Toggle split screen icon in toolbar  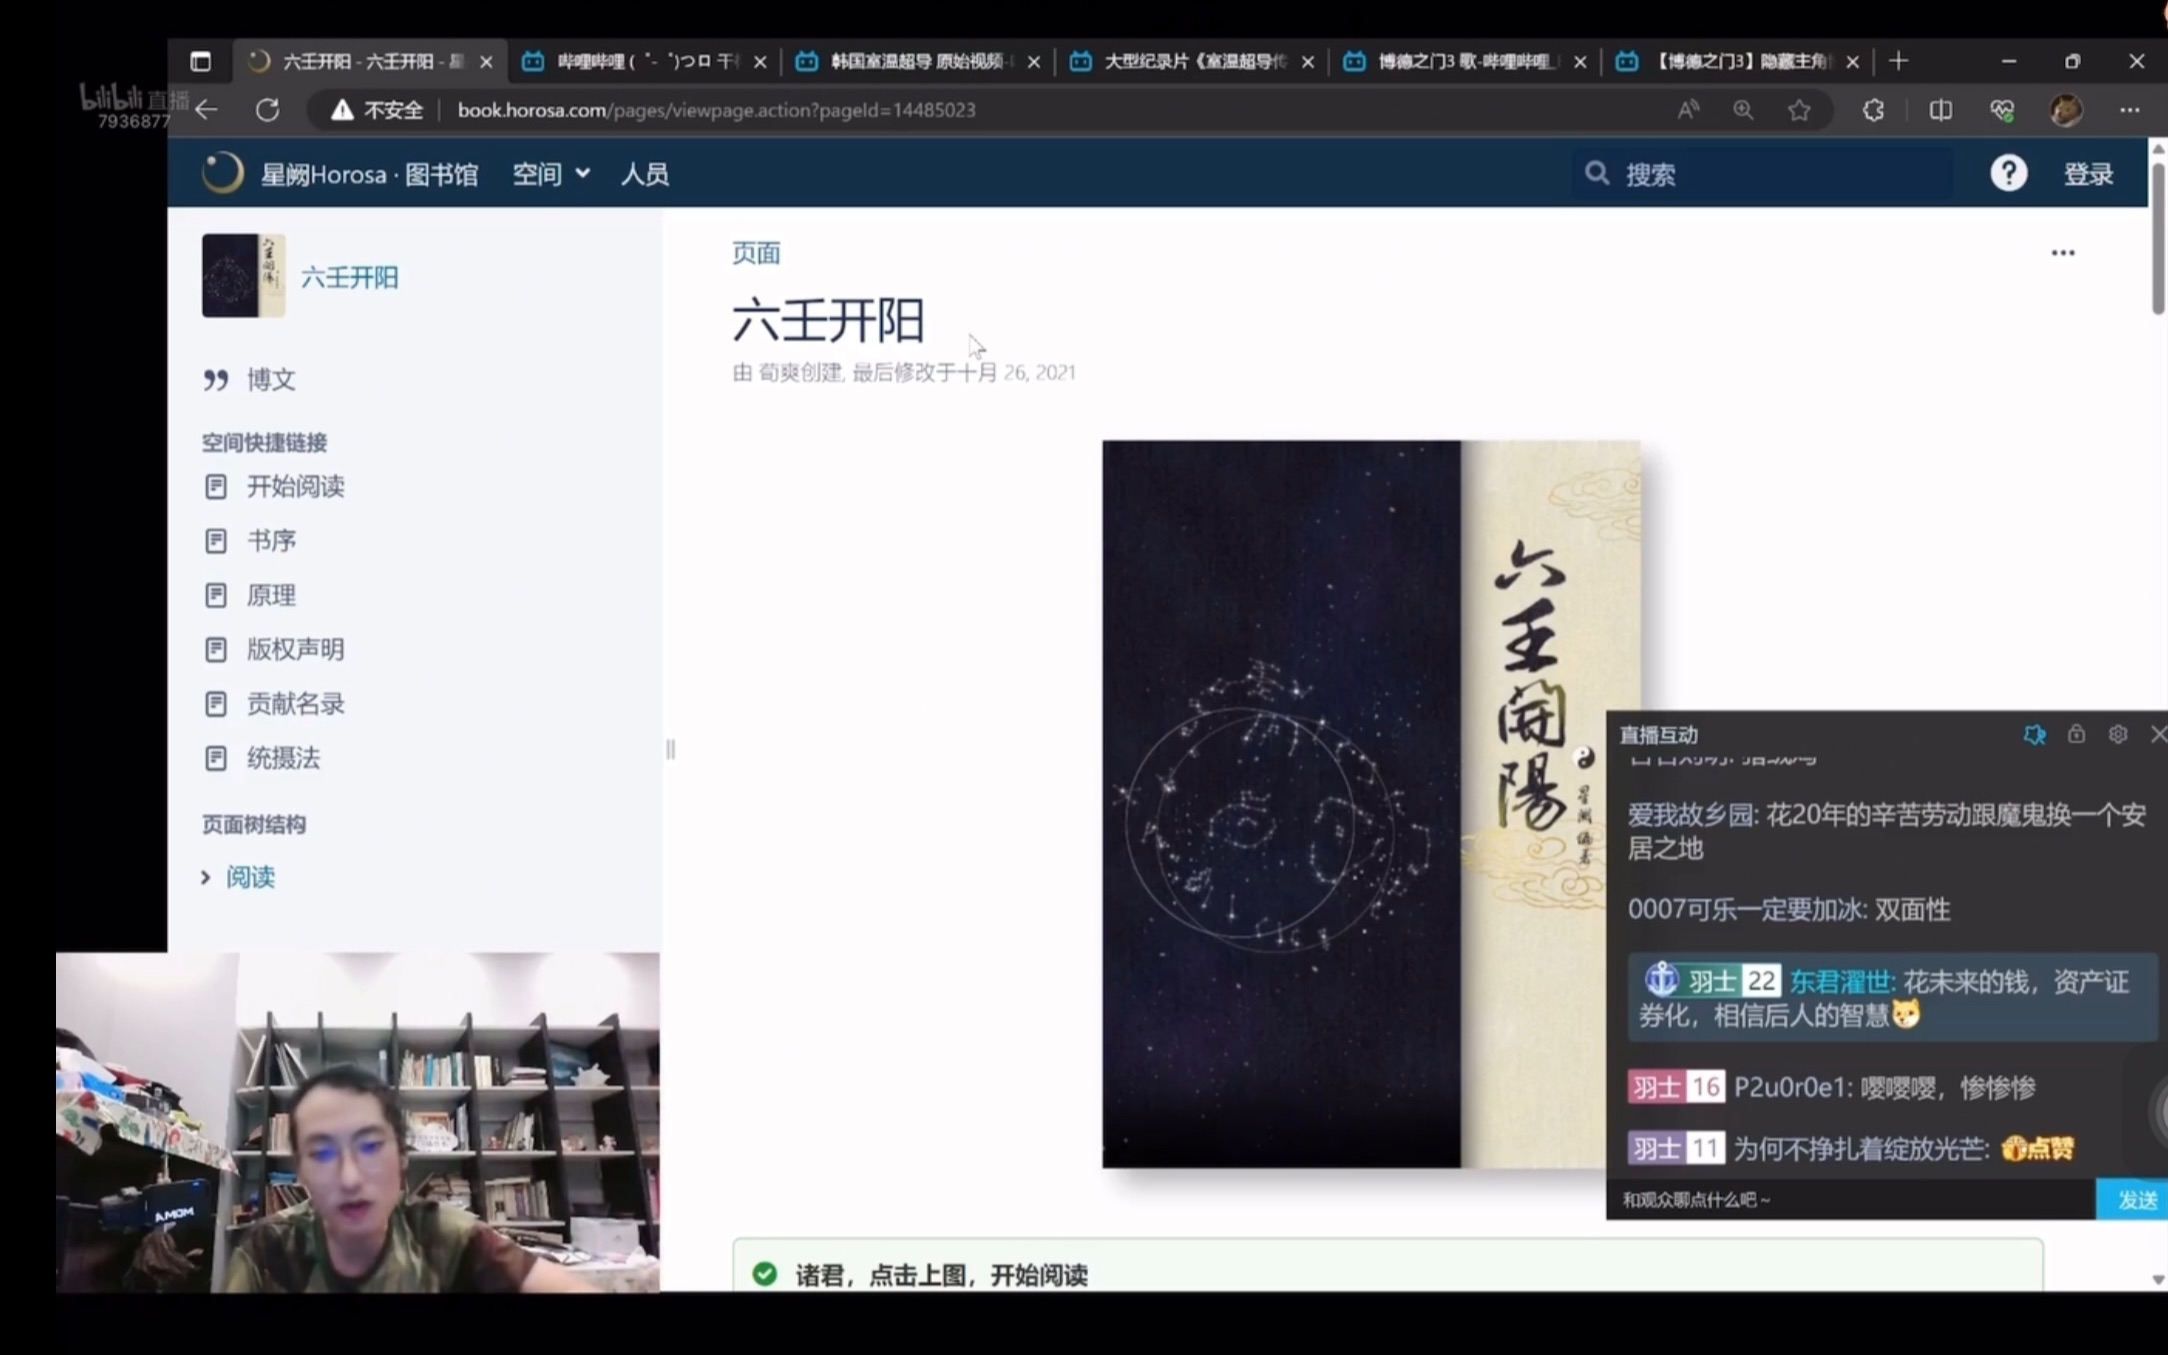[1940, 110]
